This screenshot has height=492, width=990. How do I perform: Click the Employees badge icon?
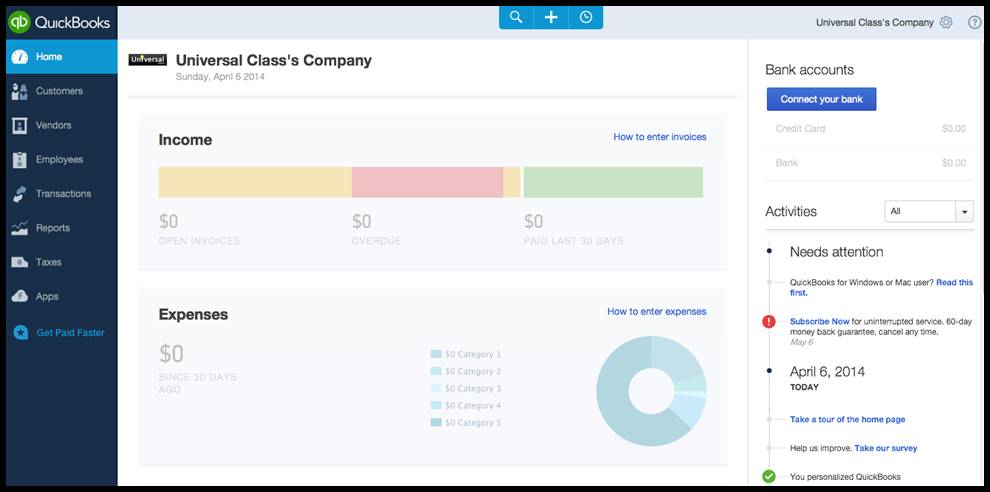20,160
